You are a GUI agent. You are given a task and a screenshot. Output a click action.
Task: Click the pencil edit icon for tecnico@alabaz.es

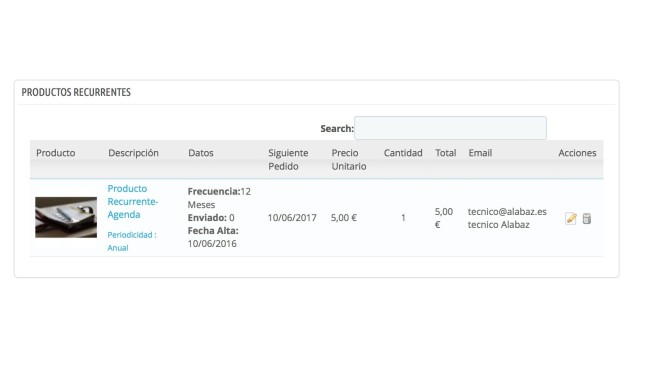coord(571,218)
